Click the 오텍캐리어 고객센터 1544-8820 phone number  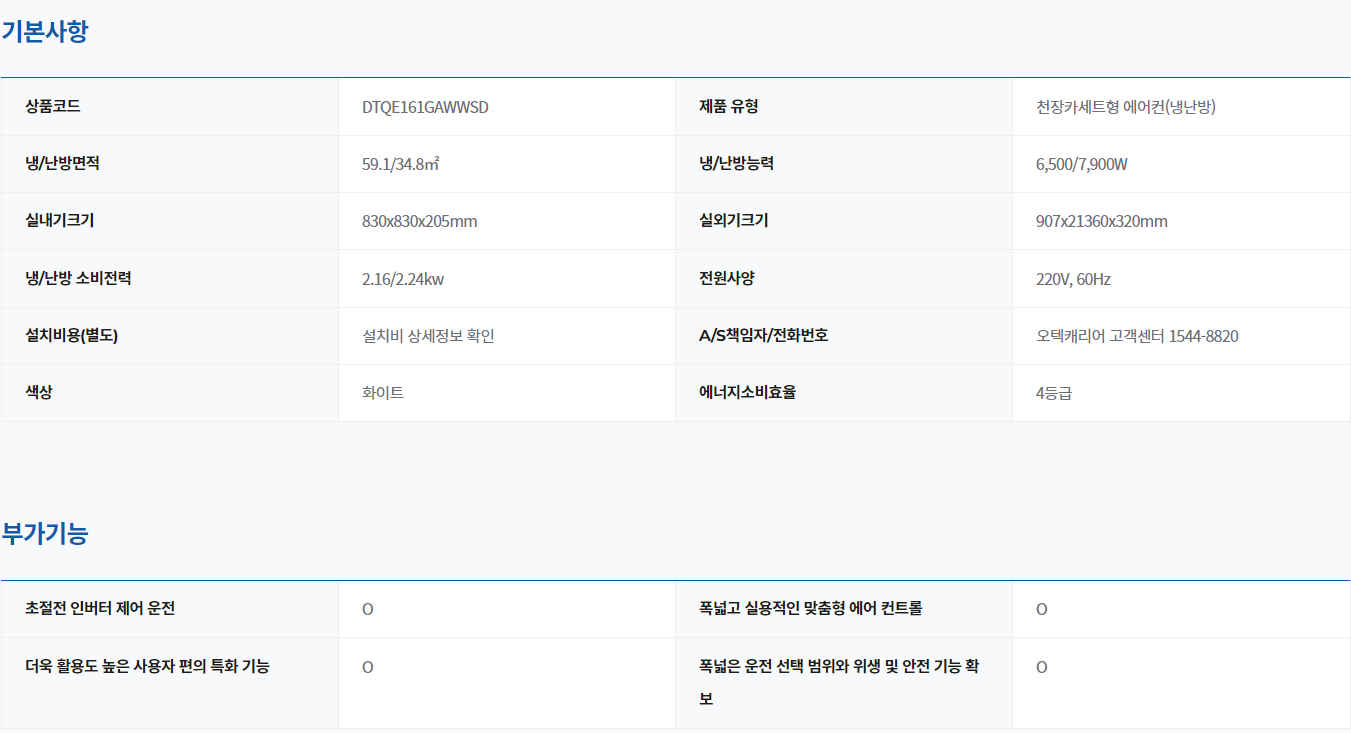click(x=1137, y=336)
